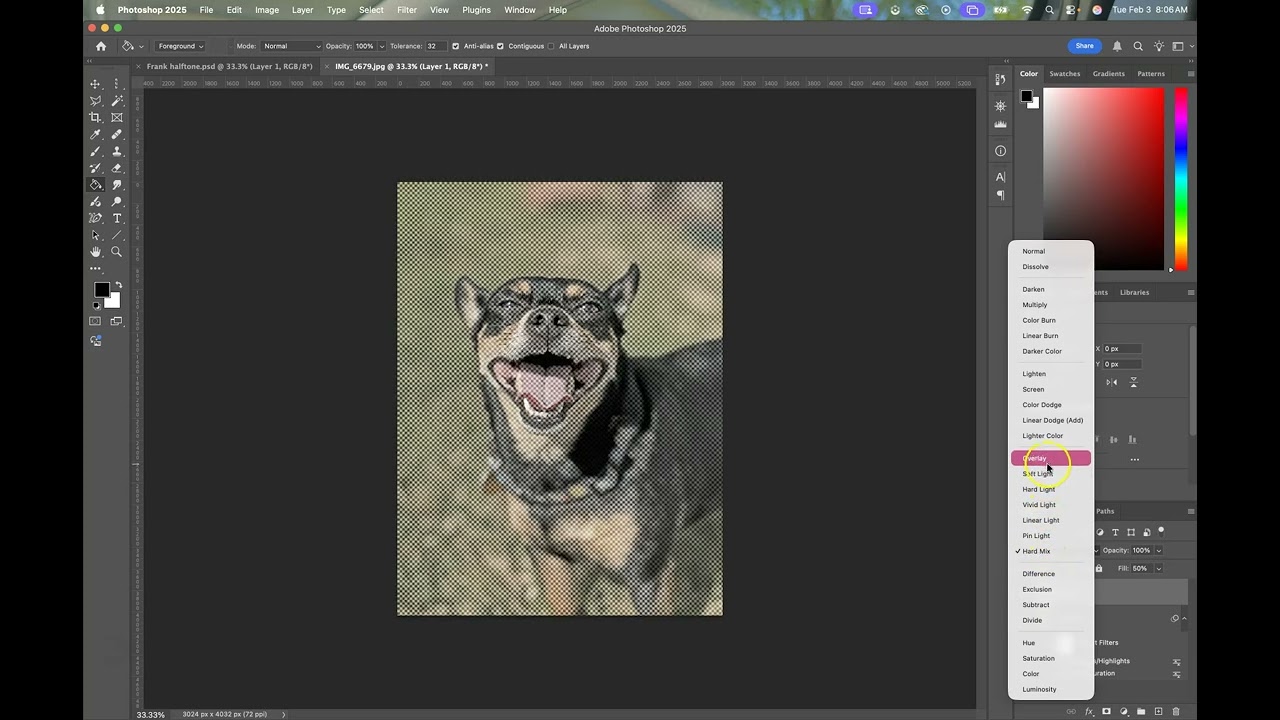The width and height of the screenshot is (1280, 720).
Task: Open the Discover lightbulb icon
Action: (x=1159, y=46)
